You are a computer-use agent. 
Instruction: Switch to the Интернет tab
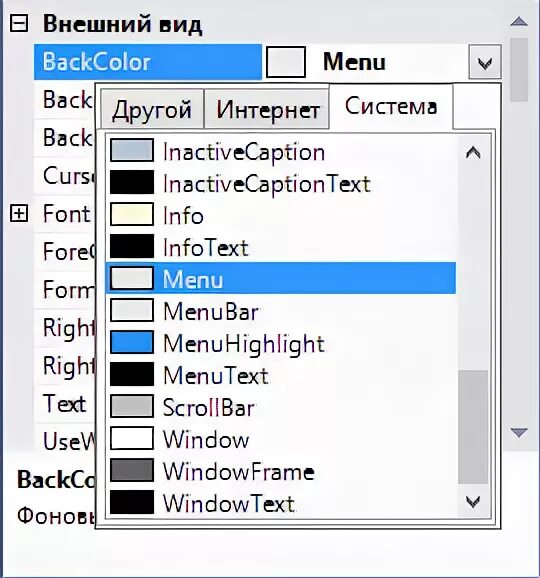click(x=267, y=109)
